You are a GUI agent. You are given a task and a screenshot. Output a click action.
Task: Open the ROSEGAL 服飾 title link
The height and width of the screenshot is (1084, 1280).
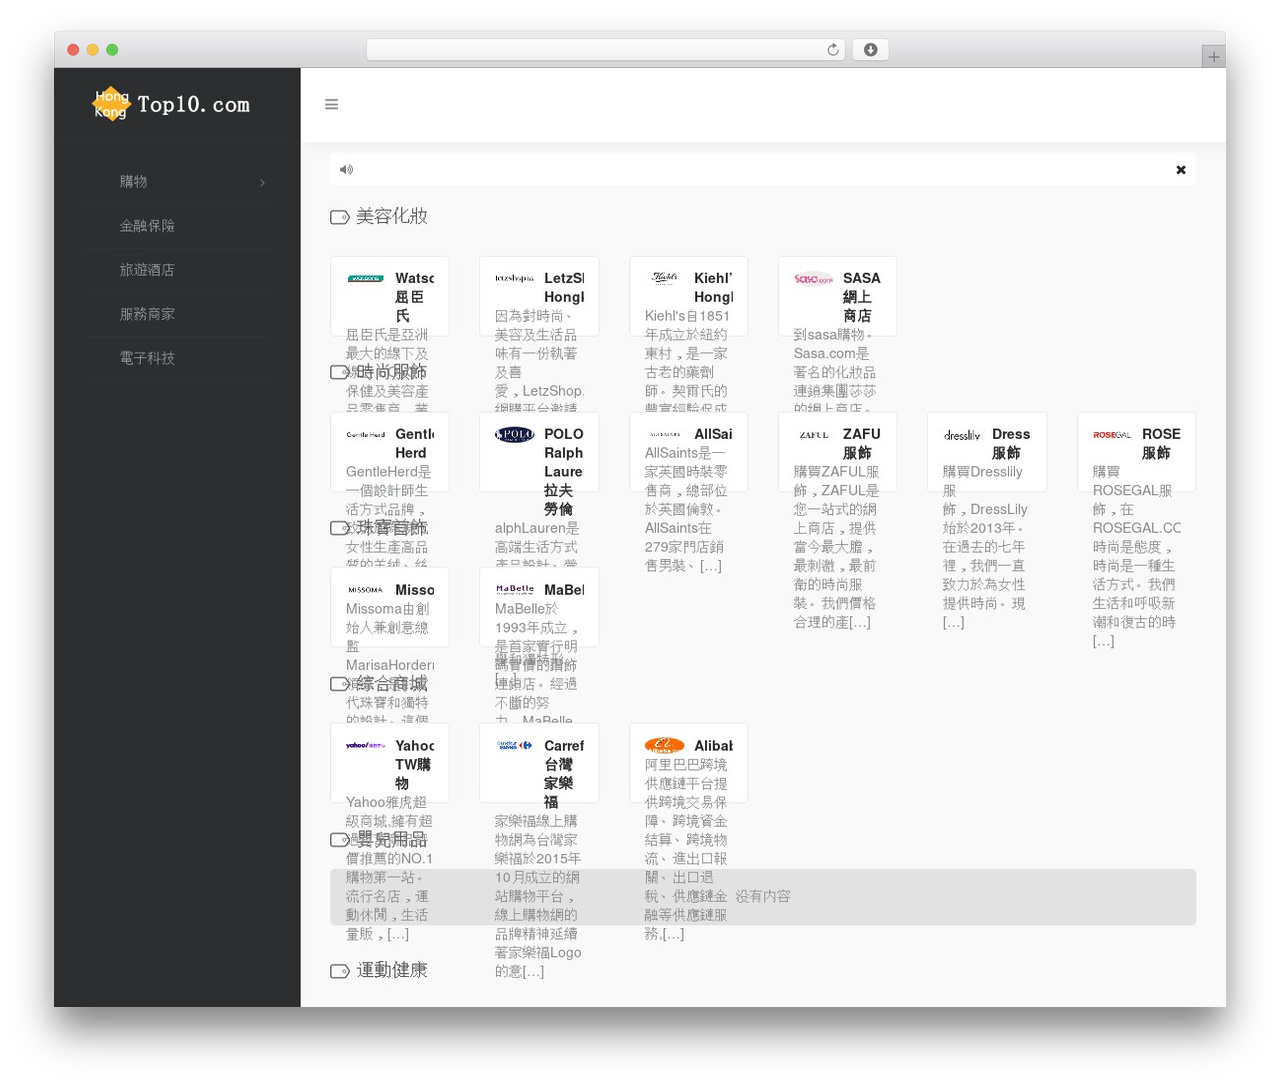tap(1161, 443)
